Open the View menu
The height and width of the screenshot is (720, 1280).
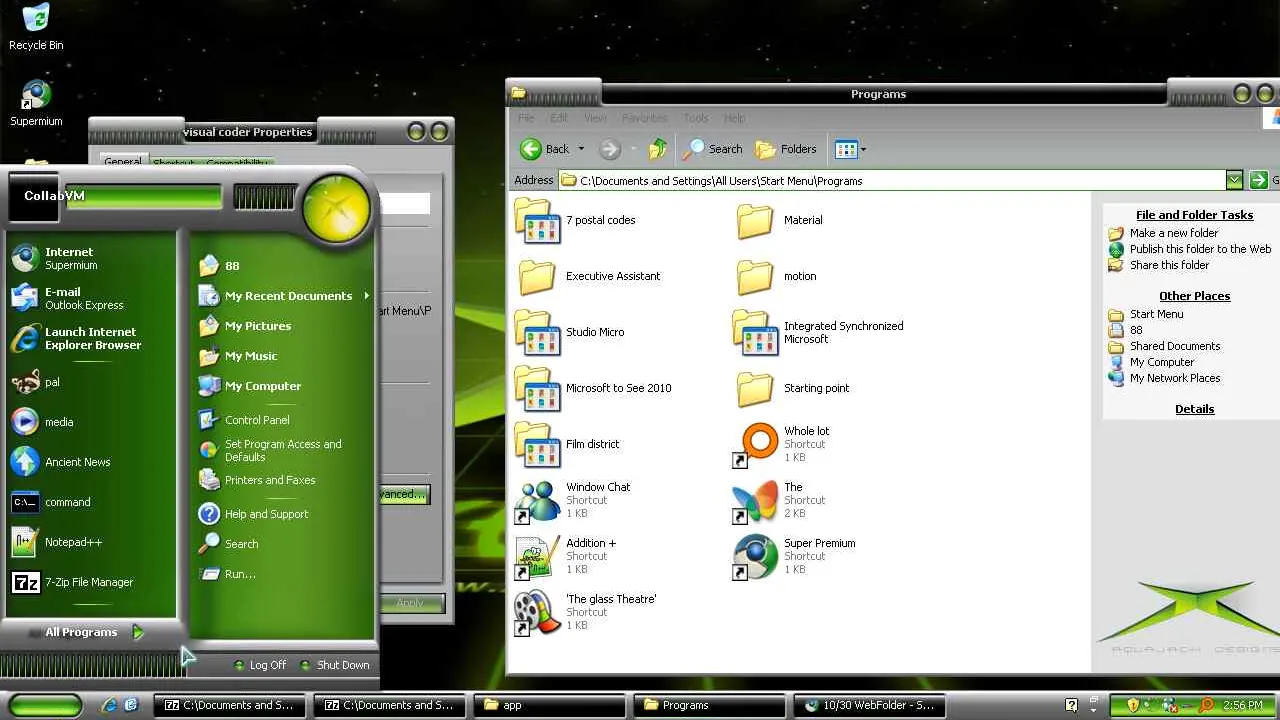pos(595,118)
